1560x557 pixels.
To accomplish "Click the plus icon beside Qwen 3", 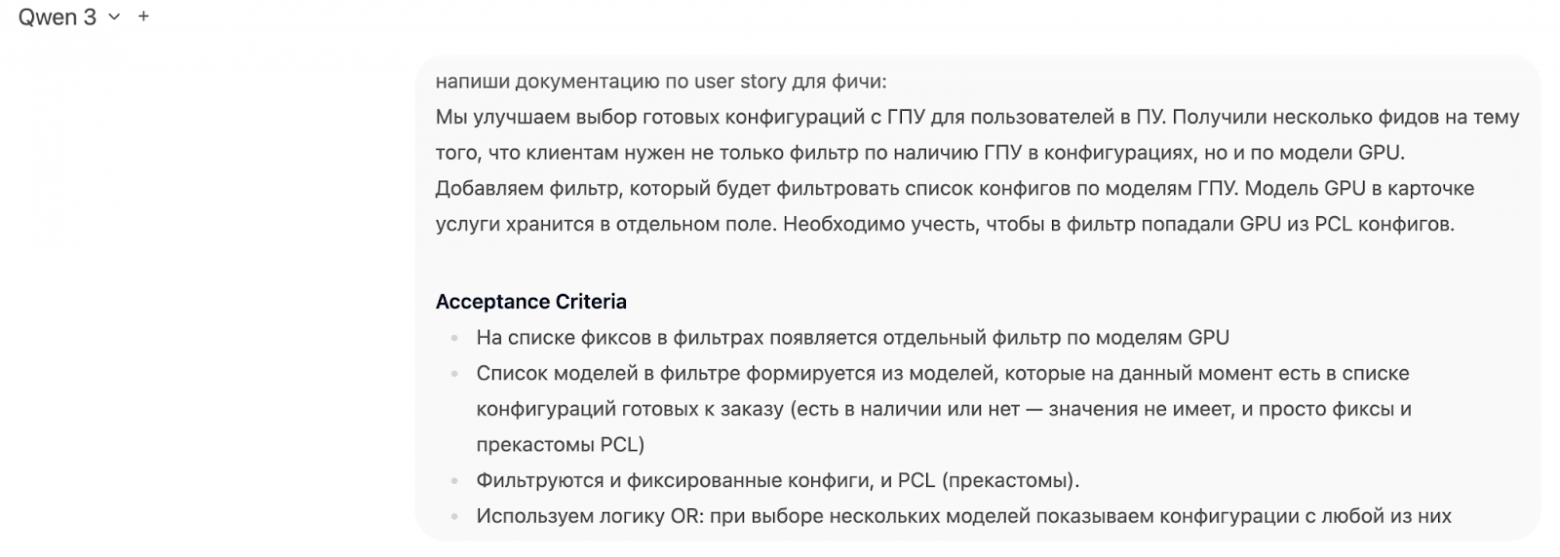I will [x=144, y=17].
